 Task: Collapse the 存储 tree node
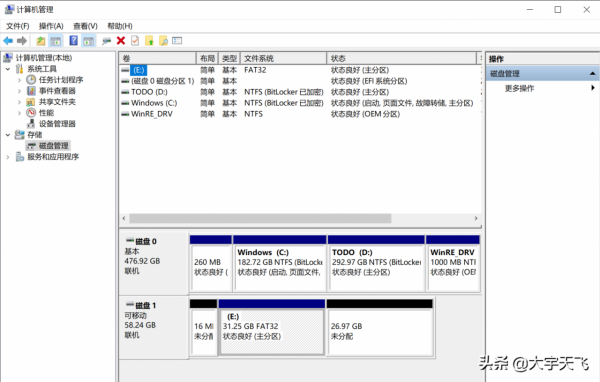[8, 135]
